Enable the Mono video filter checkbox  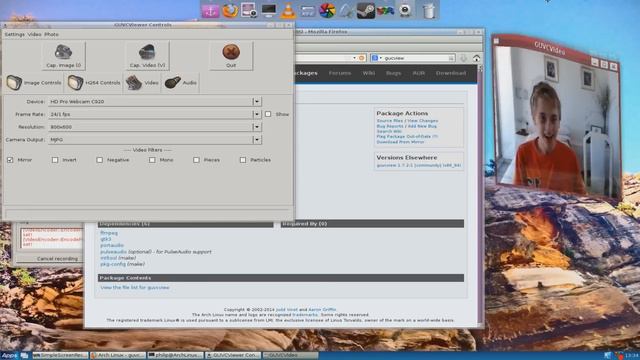[x=152, y=160]
